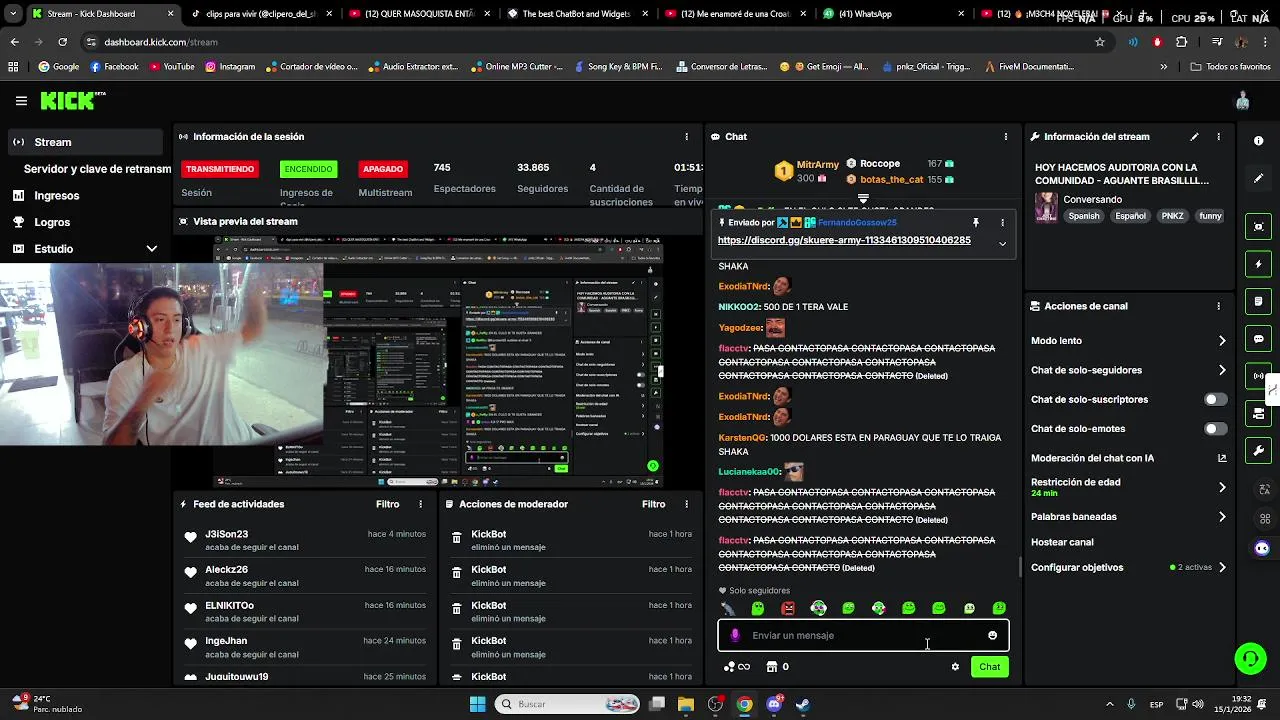This screenshot has width=1280, height=720.
Task: Click the taskbar Buscar search box
Action: pyautogui.click(x=568, y=704)
